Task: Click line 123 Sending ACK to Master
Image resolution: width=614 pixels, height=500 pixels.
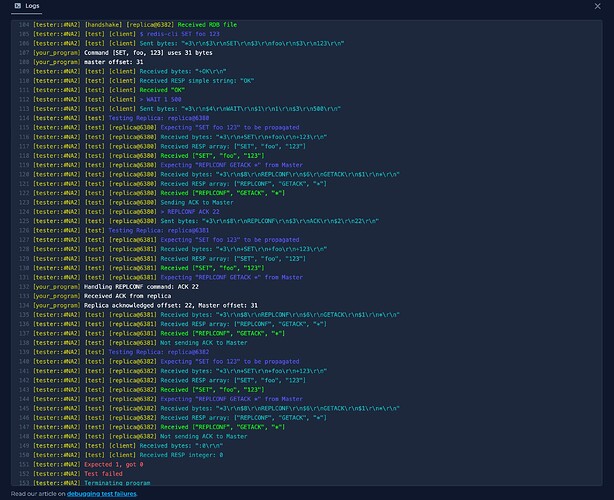Action: (134, 203)
